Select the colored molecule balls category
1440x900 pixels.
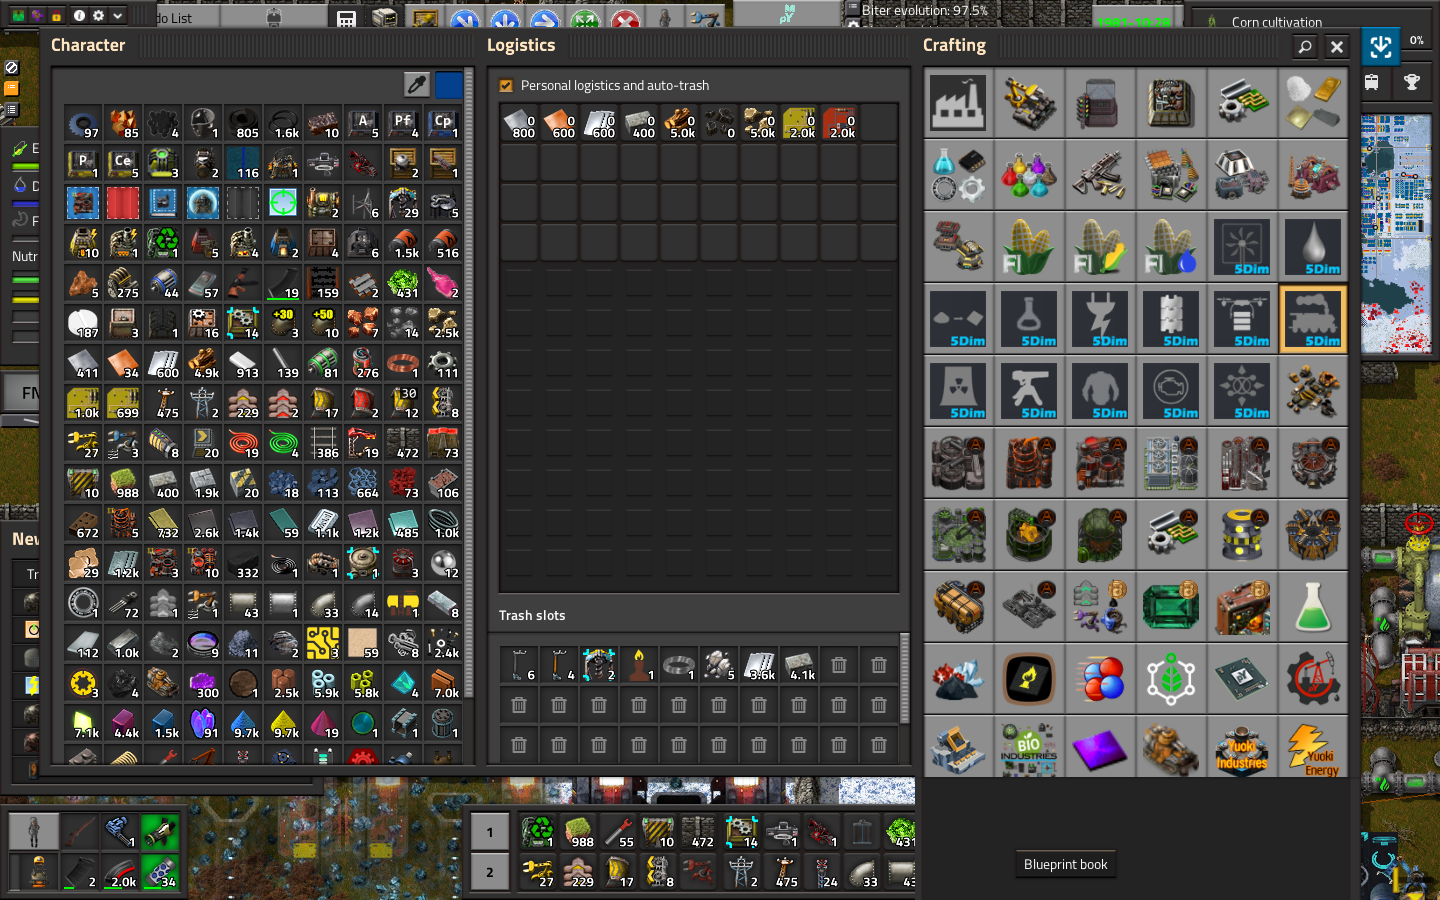click(1101, 679)
